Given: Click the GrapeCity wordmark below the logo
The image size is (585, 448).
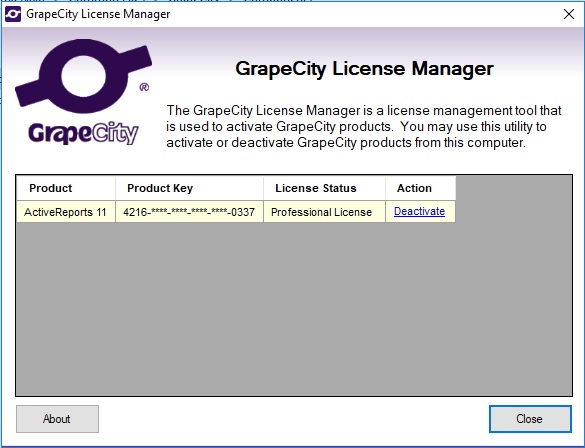Looking at the screenshot, I should pyautogui.click(x=84, y=133).
